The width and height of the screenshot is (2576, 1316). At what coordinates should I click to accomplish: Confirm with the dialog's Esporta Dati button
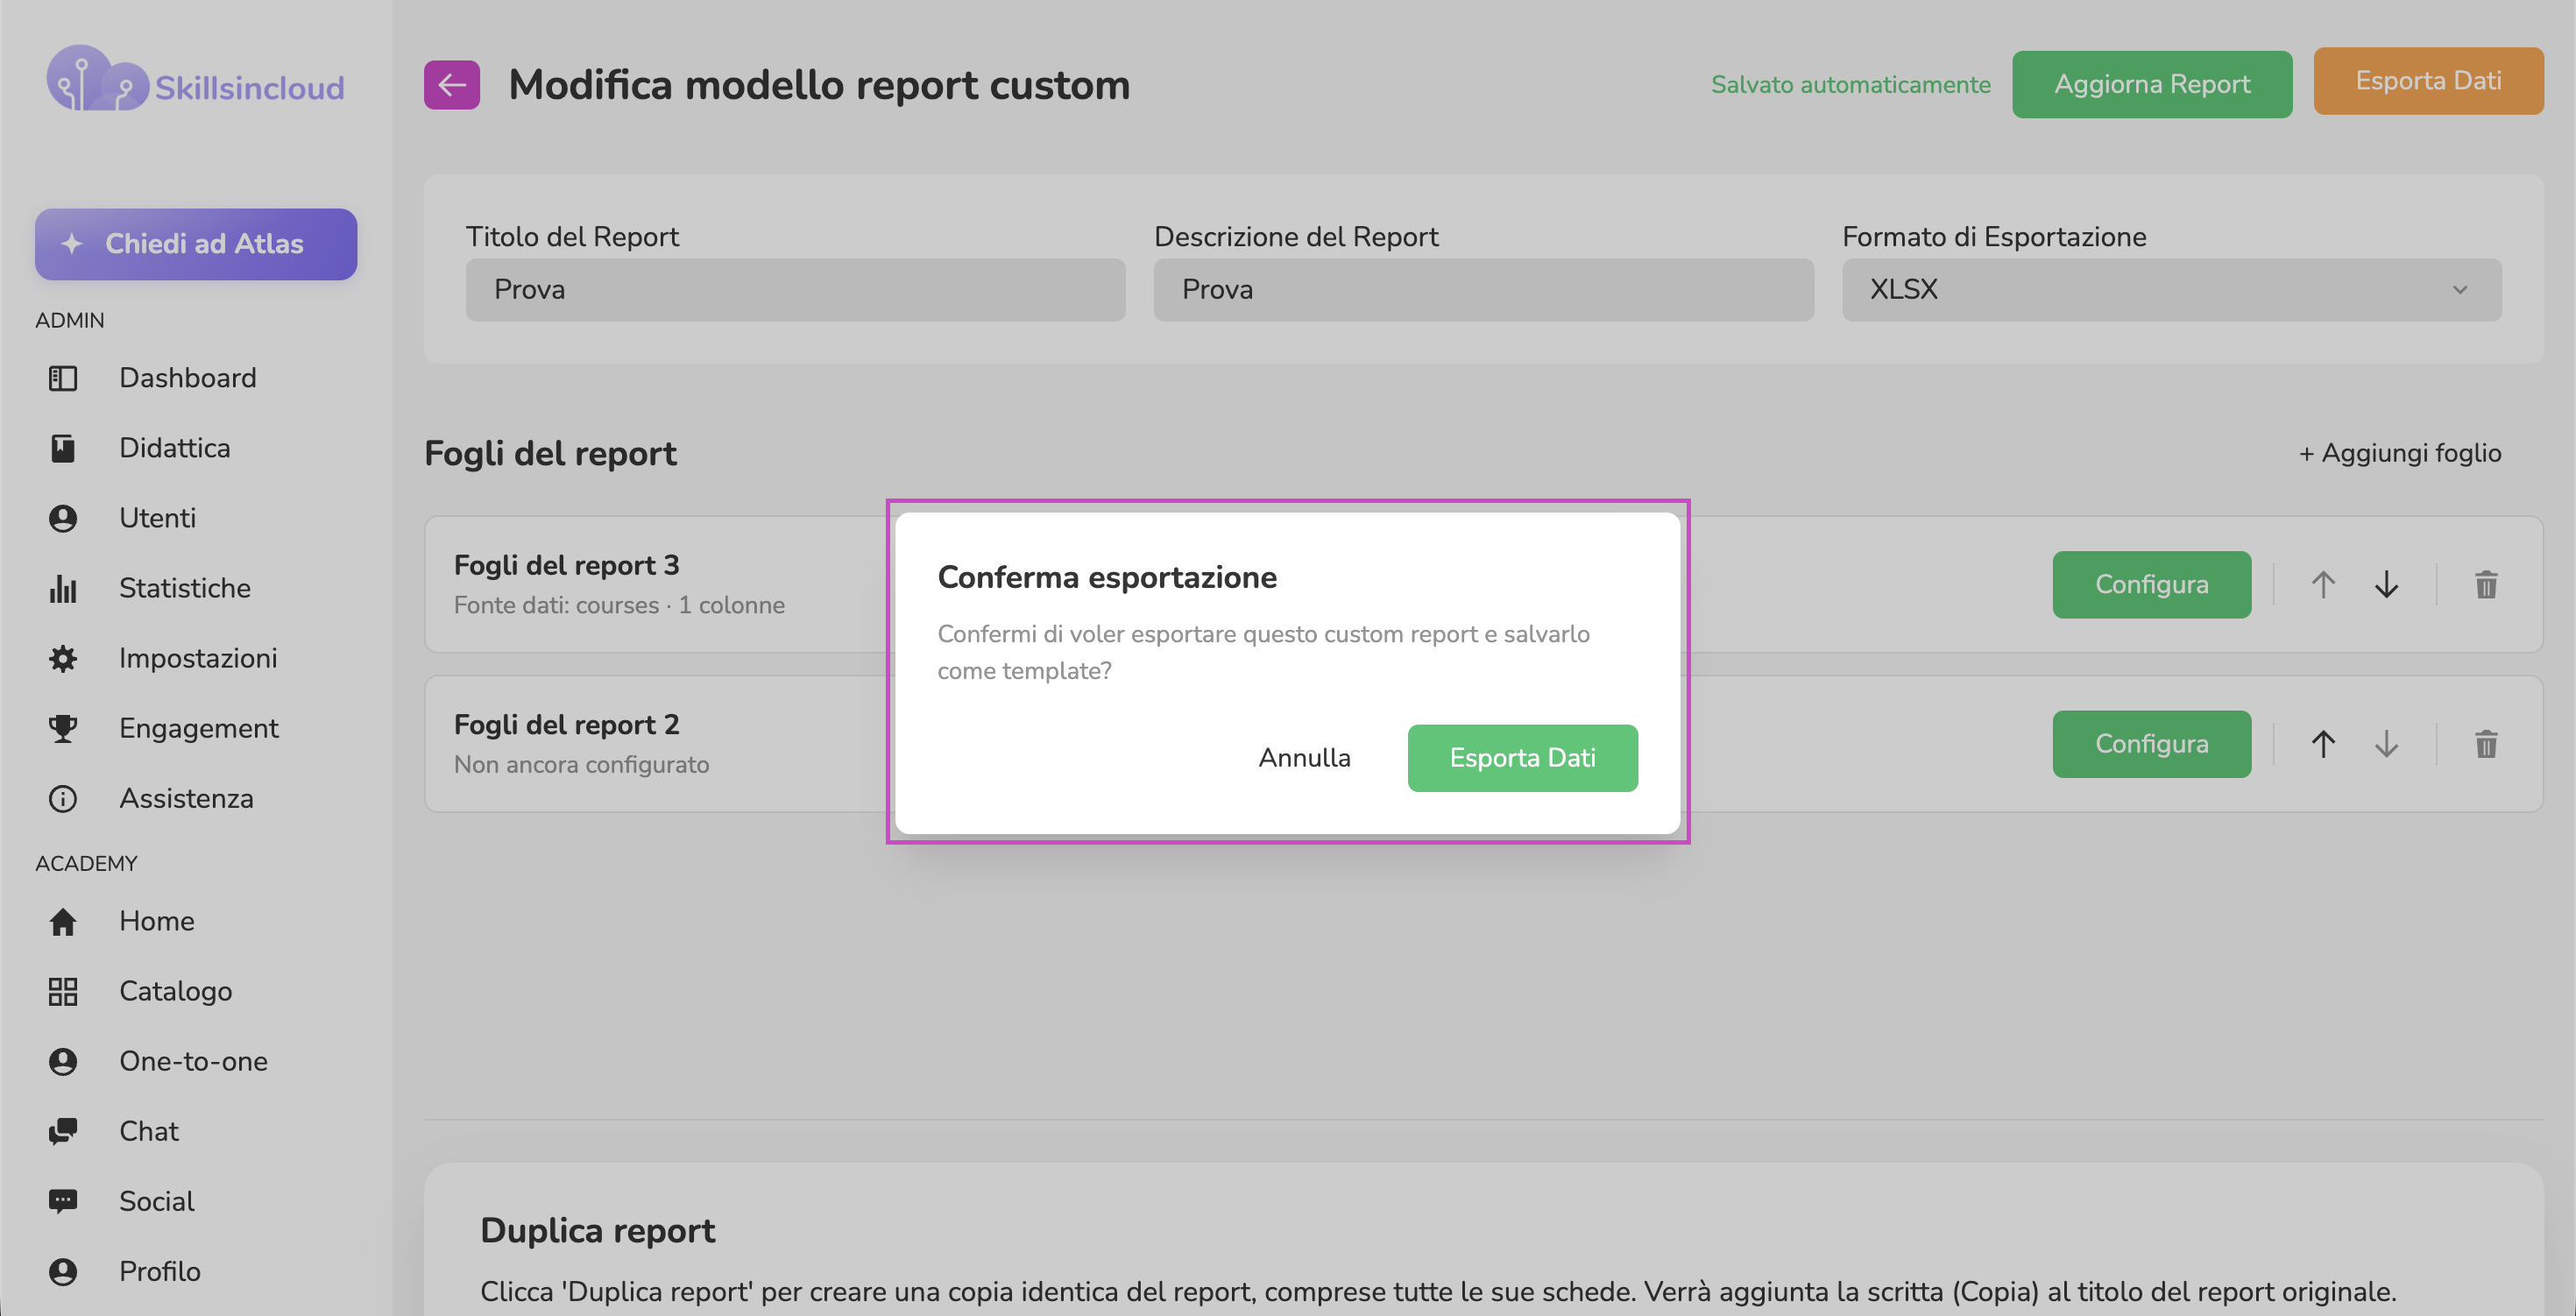pyautogui.click(x=1522, y=758)
